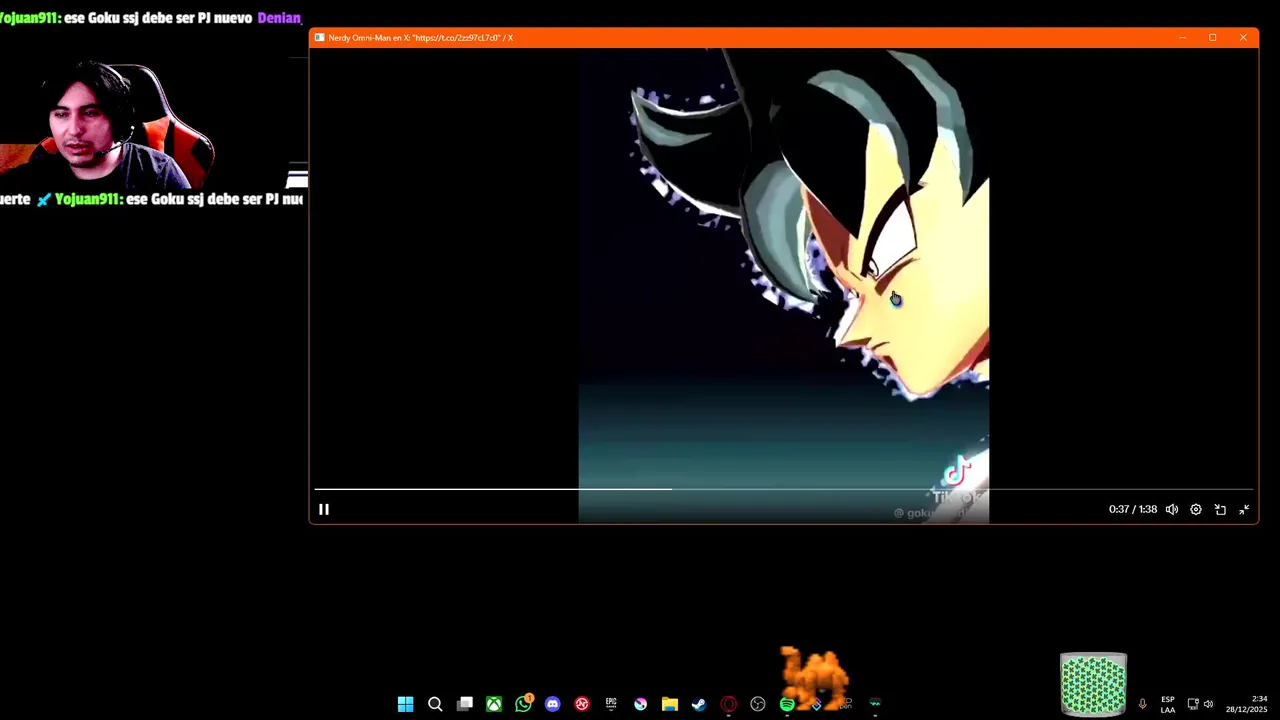Click the Nerdy Omni-Man window title text
This screenshot has height=720, width=1280.
(420, 38)
